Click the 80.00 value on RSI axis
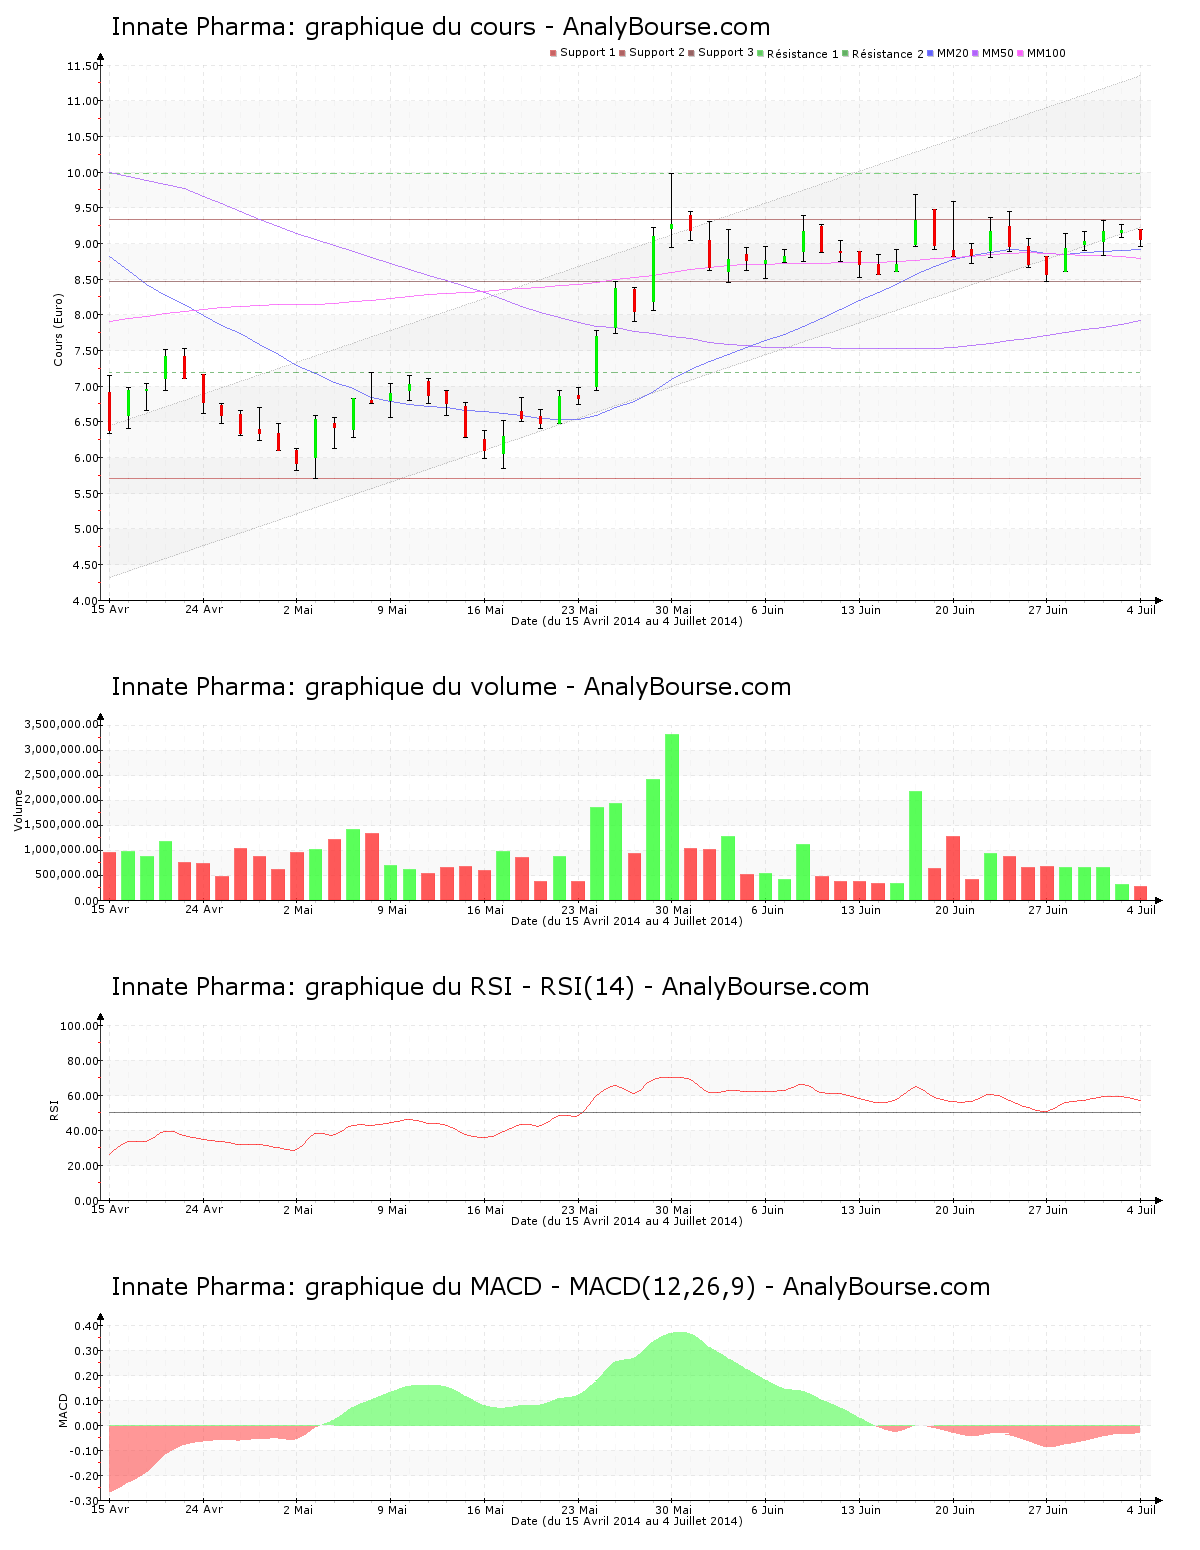1200x1550 pixels. click(84, 1061)
